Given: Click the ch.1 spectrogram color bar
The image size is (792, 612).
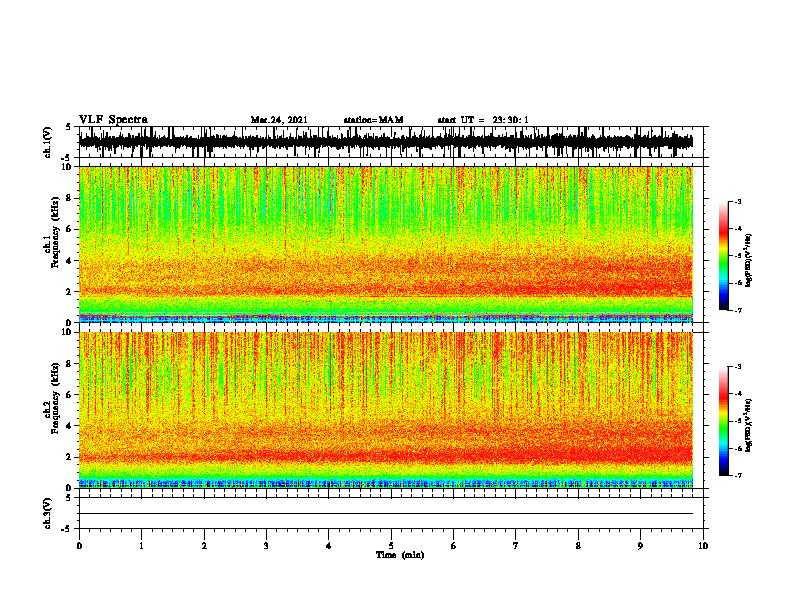Looking at the screenshot, I should pyautogui.click(x=723, y=256).
